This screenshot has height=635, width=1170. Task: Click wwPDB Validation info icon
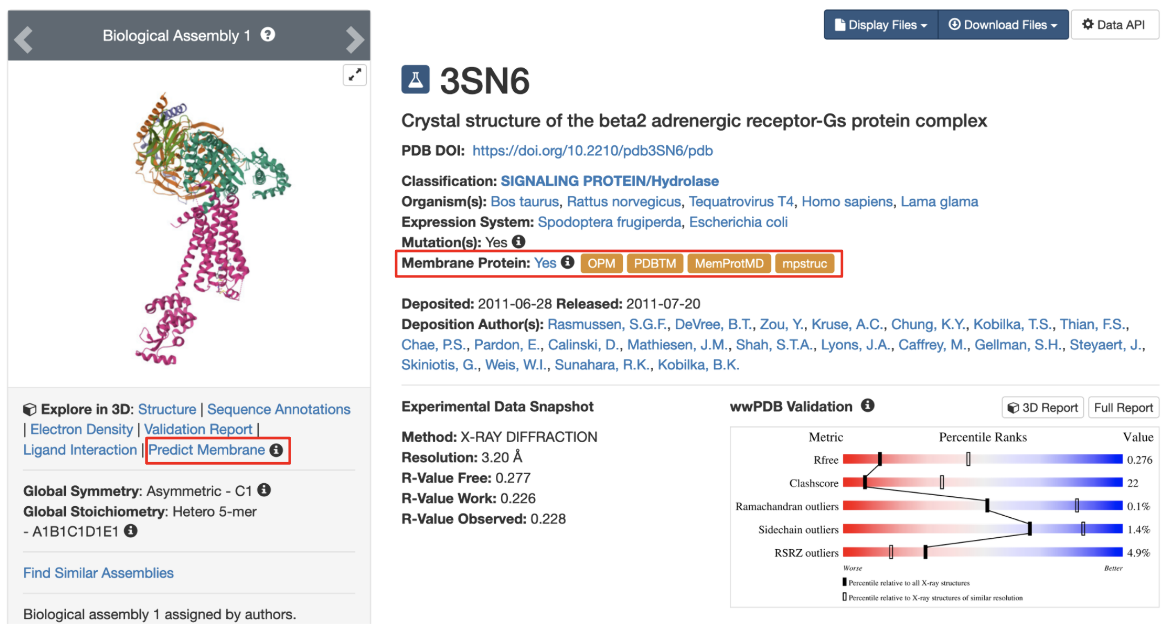pyautogui.click(x=868, y=406)
